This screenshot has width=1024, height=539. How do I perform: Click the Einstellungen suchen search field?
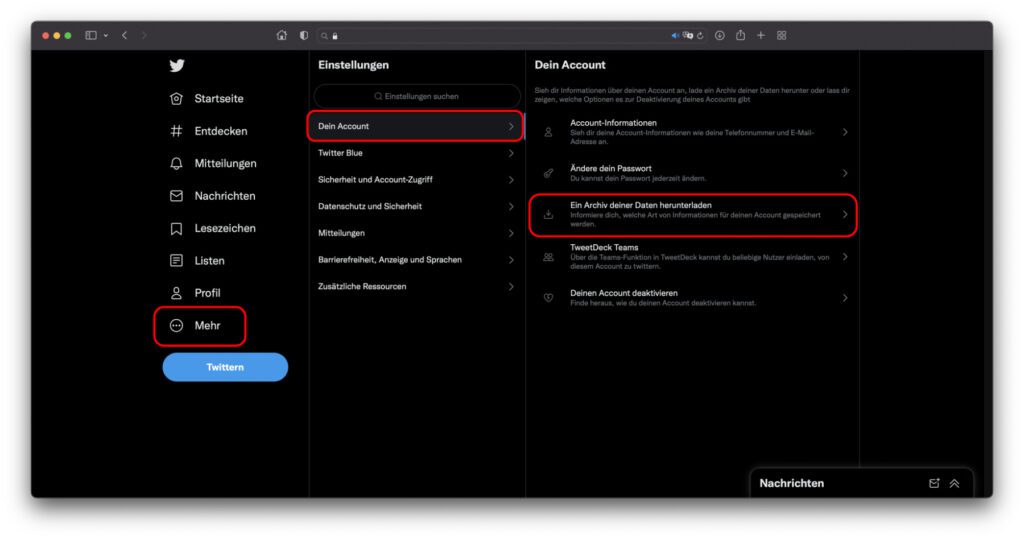click(x=417, y=96)
